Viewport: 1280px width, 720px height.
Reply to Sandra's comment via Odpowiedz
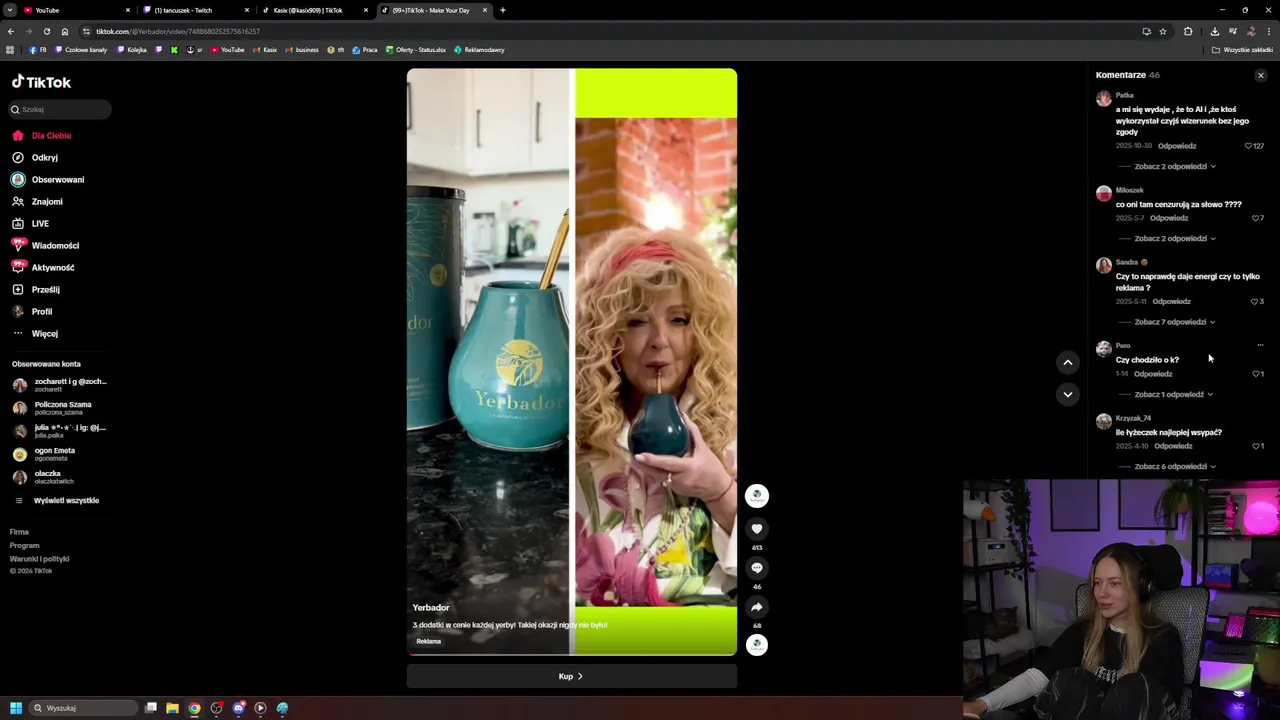(1172, 301)
